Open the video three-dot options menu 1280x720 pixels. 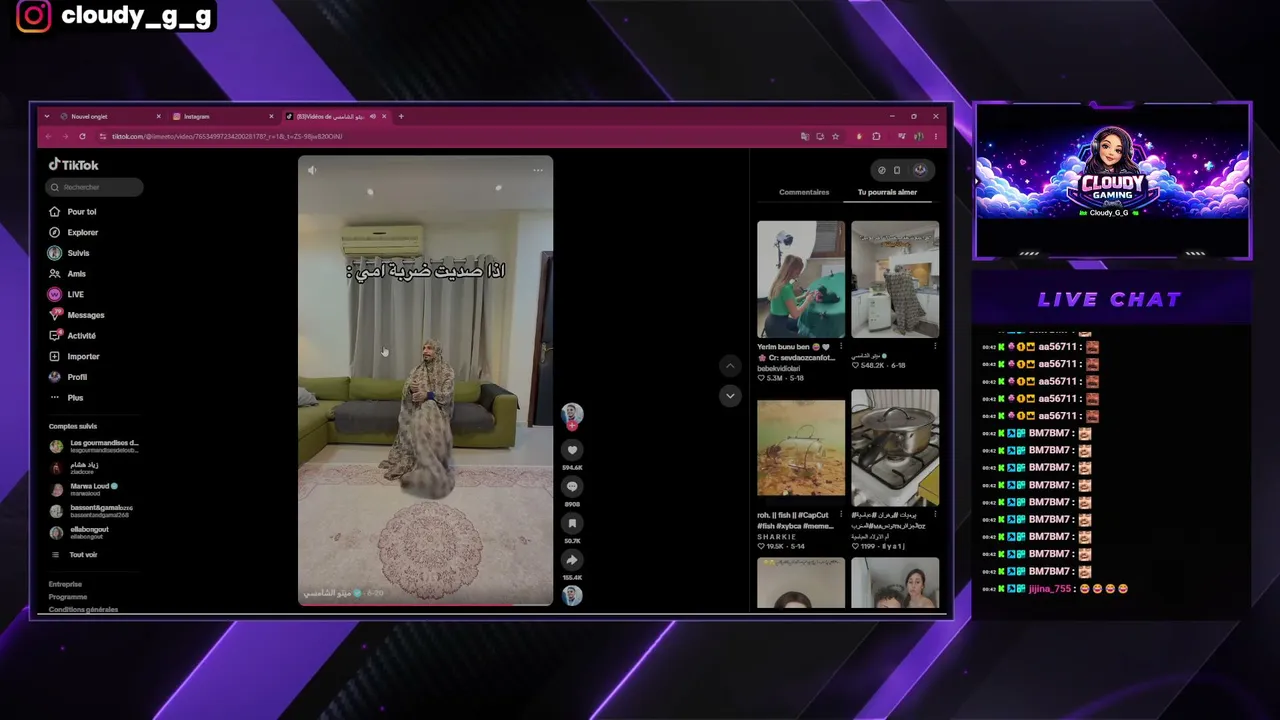[538, 170]
